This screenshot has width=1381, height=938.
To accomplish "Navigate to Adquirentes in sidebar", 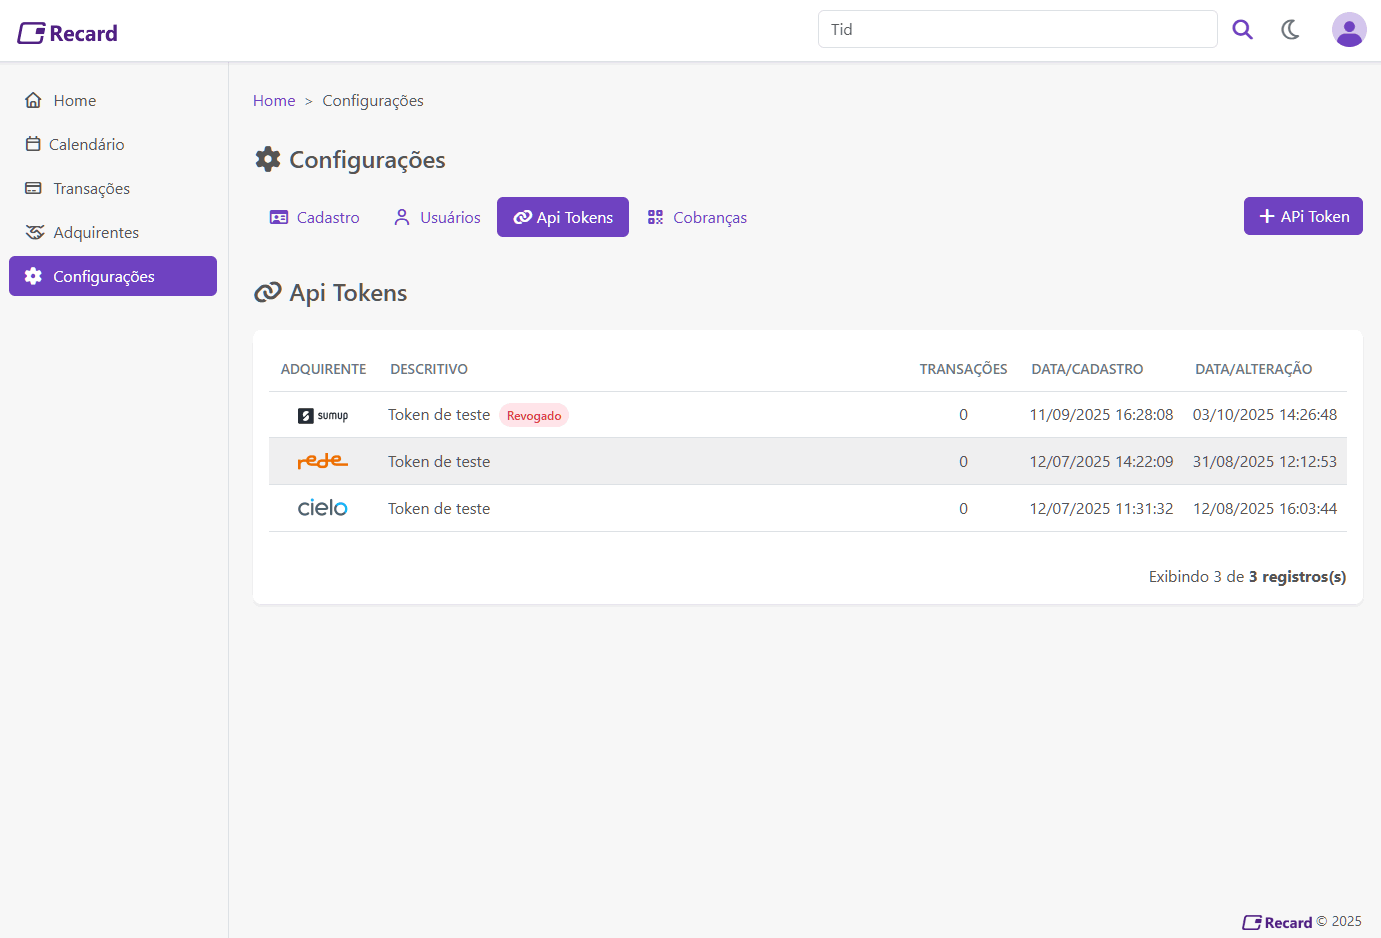I will point(95,233).
